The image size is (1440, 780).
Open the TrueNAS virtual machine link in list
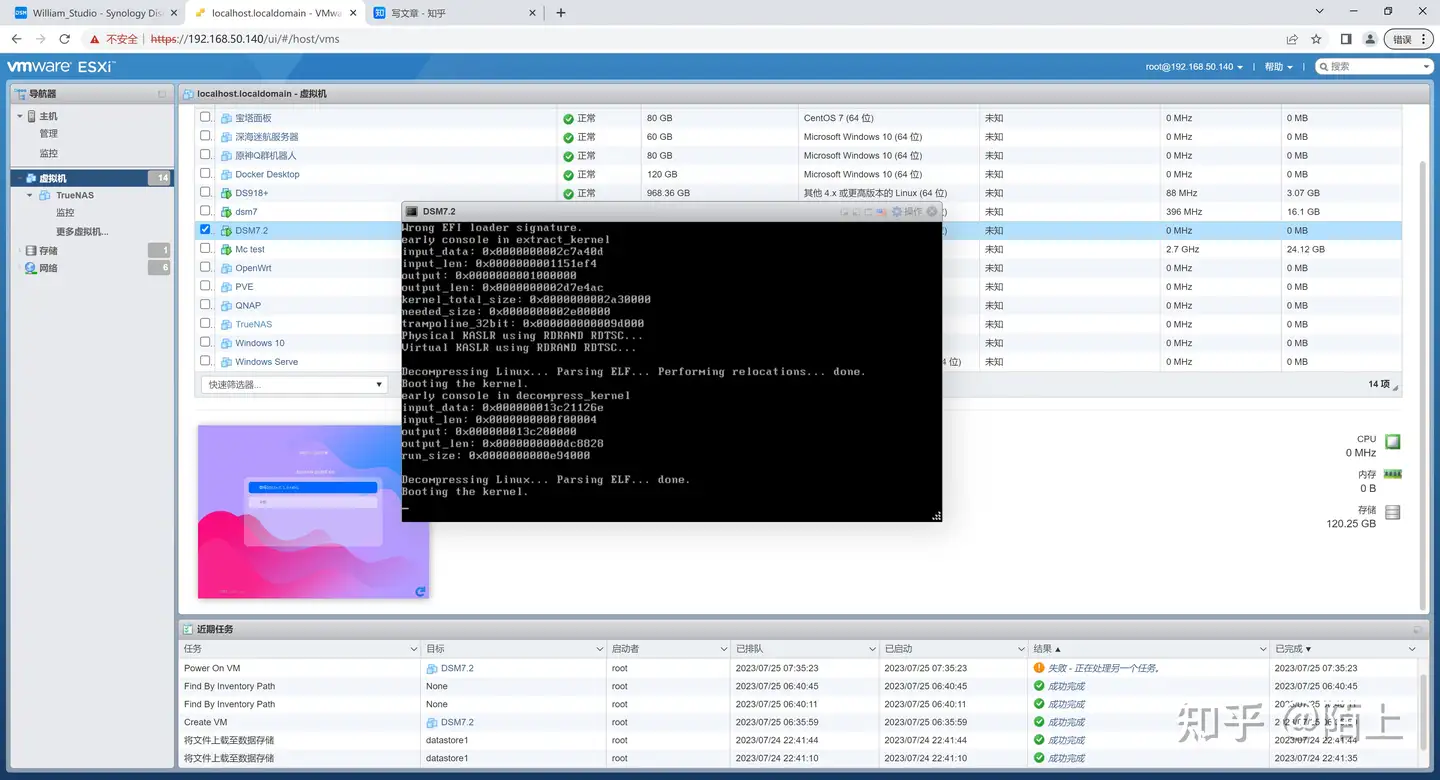[x=254, y=325]
